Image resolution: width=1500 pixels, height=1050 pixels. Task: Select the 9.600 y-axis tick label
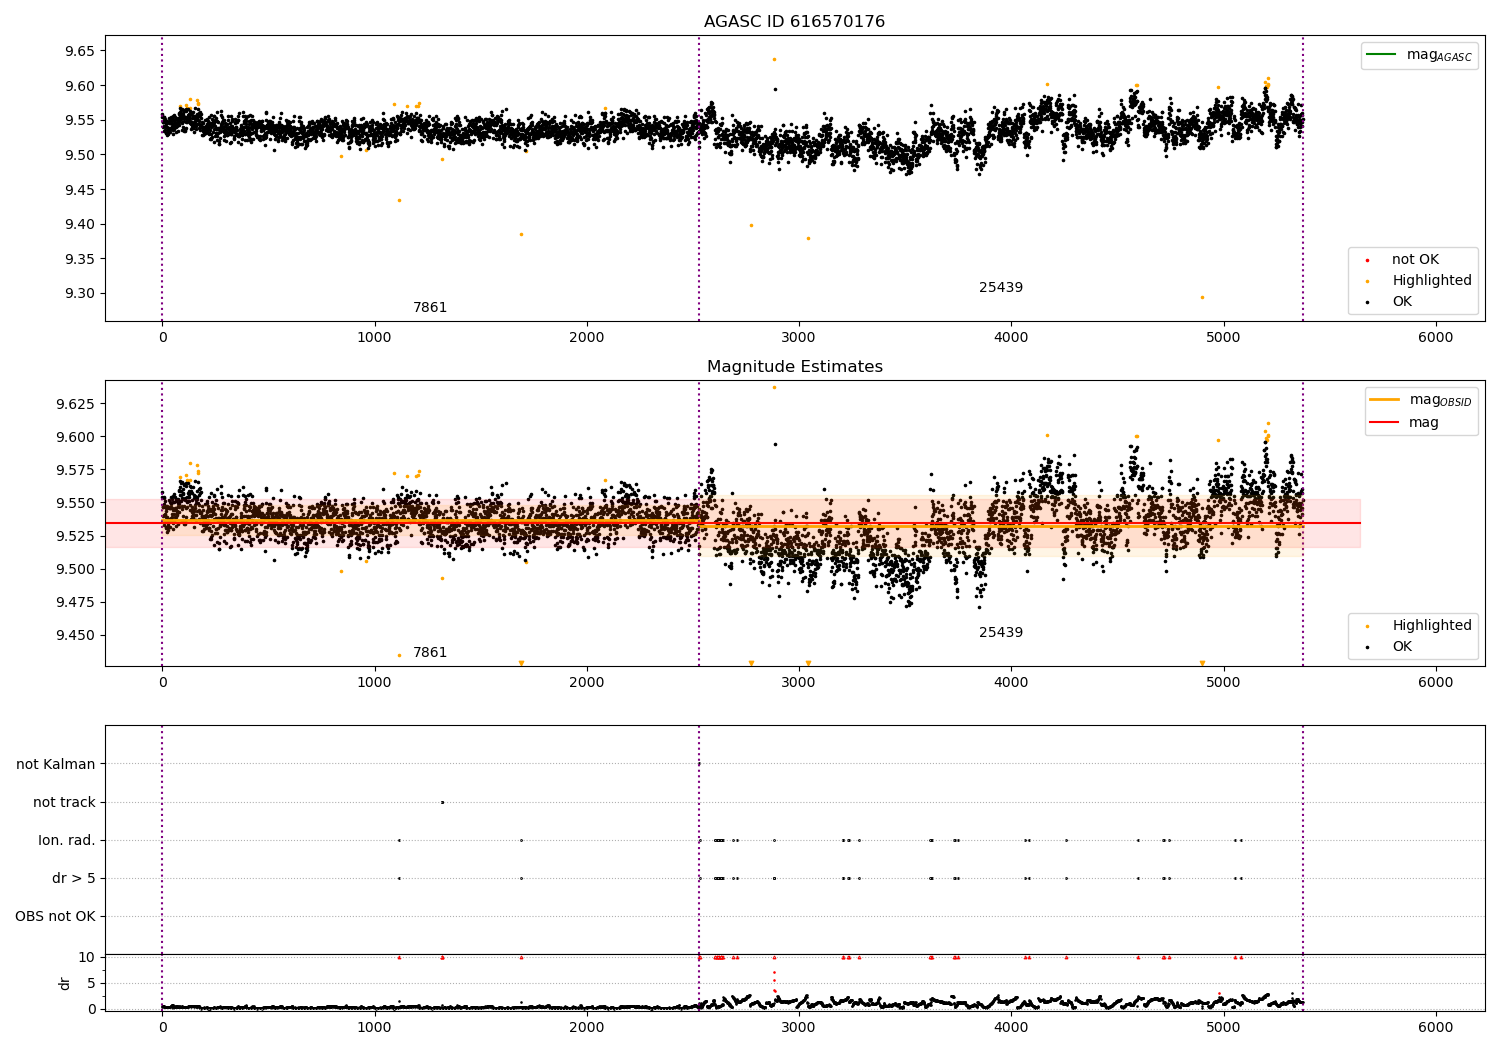(75, 437)
